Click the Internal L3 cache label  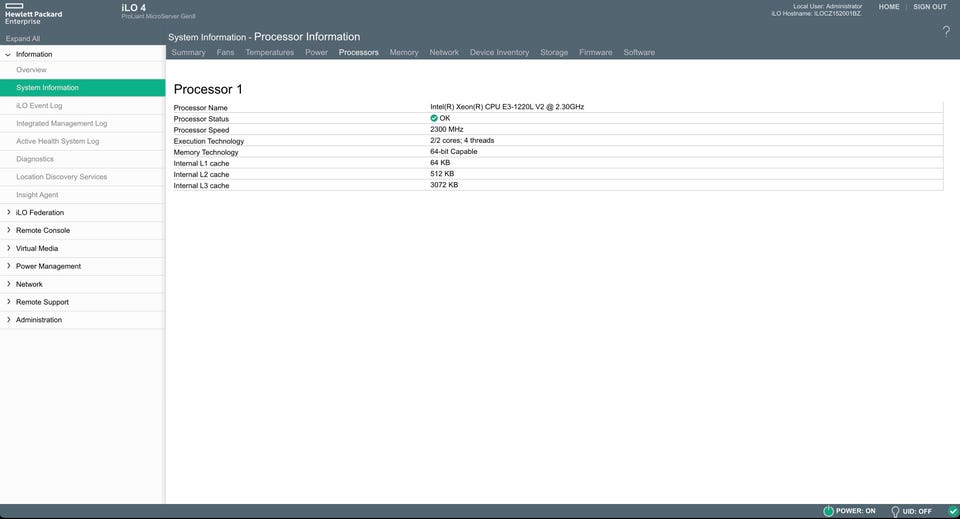(201, 185)
